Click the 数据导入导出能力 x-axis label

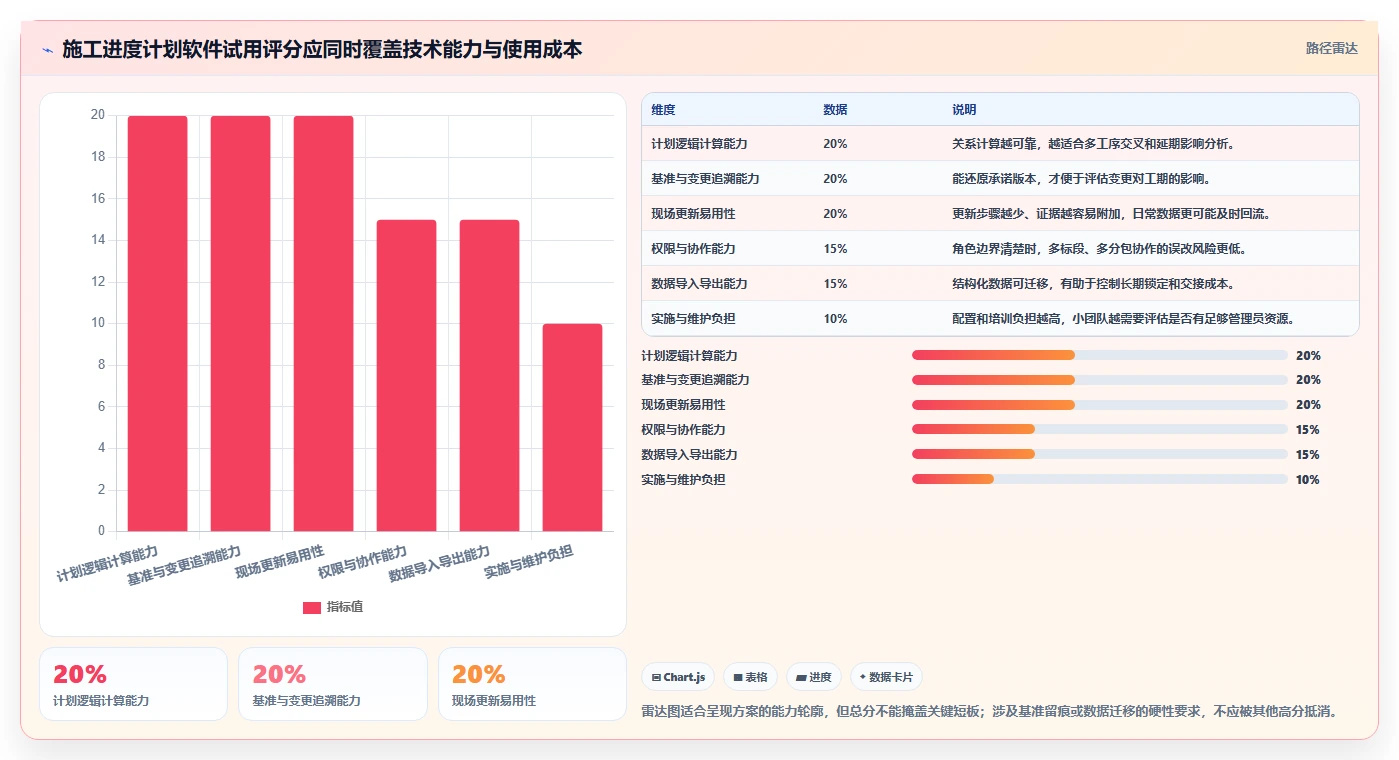pyautogui.click(x=440, y=564)
